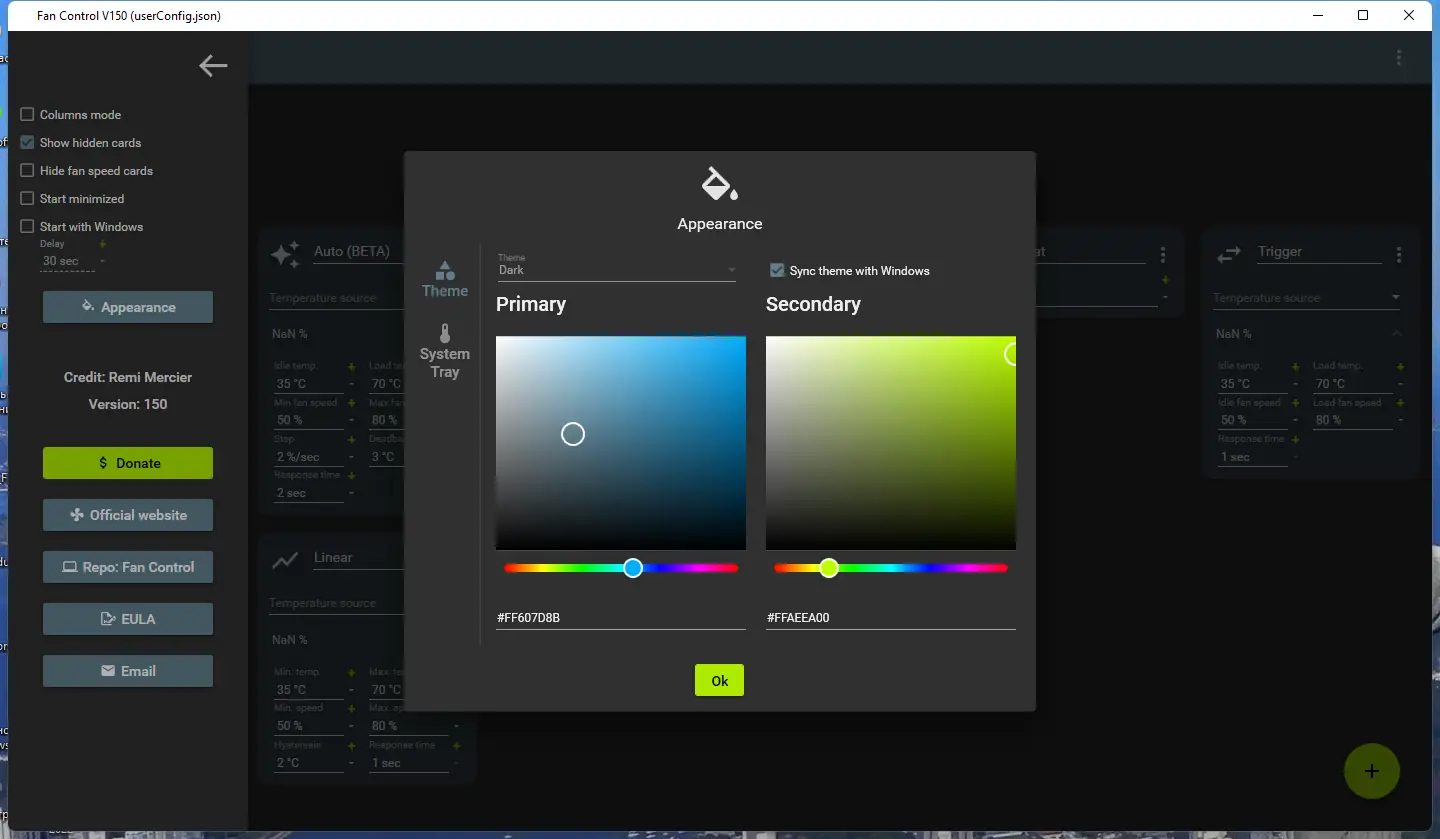Image resolution: width=1440 pixels, height=839 pixels.
Task: View the EULA
Action: (128, 619)
